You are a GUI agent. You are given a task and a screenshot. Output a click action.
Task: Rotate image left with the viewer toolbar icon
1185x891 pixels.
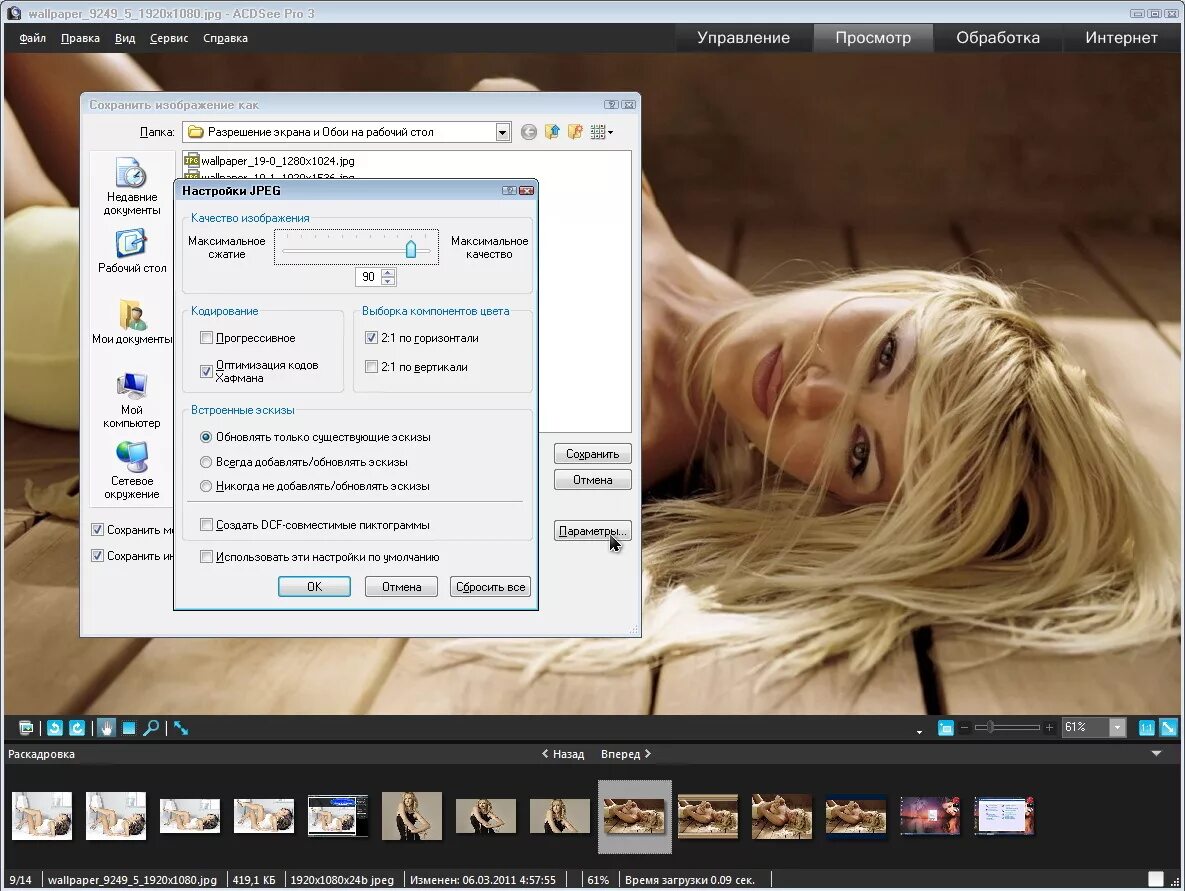[54, 728]
